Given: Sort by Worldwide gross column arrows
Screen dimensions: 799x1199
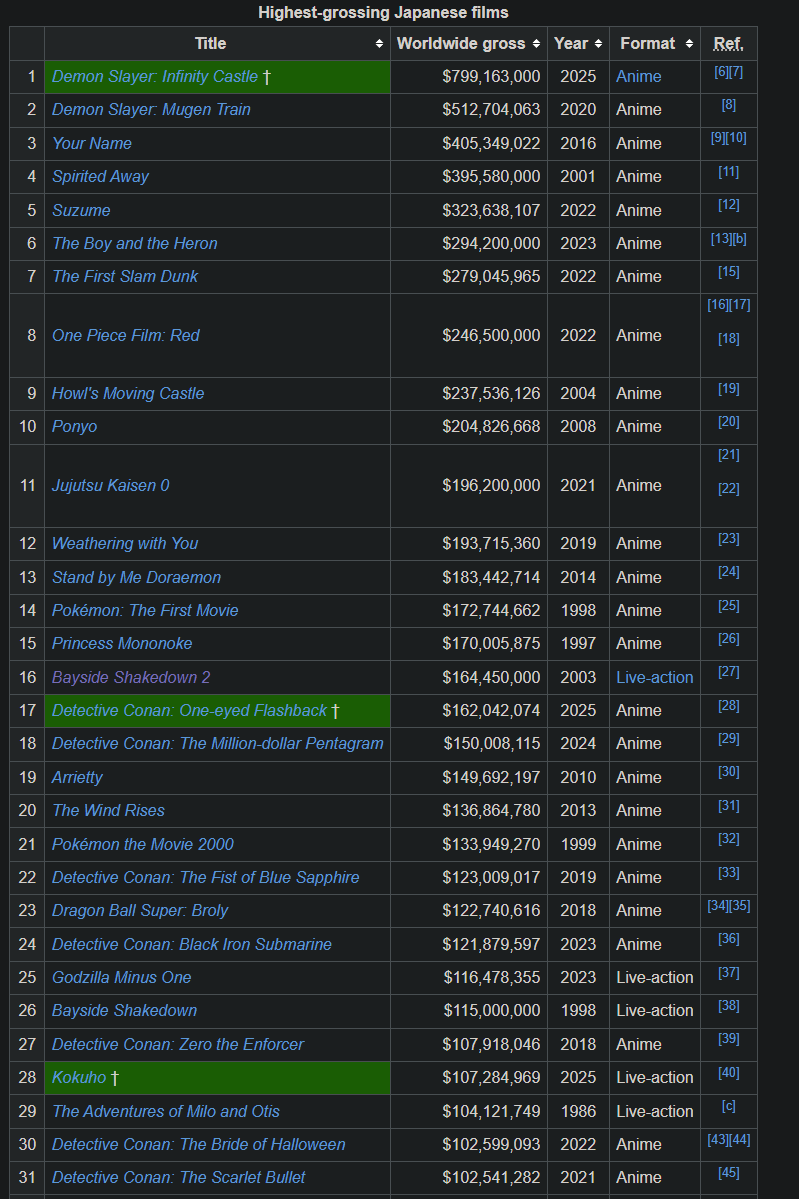Looking at the screenshot, I should 537,44.
